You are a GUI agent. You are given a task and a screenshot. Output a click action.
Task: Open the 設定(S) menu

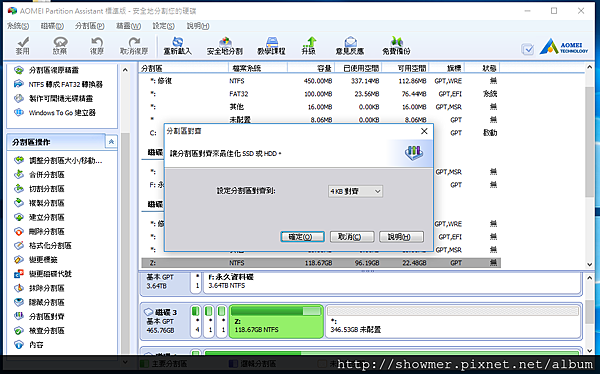(x=164, y=26)
